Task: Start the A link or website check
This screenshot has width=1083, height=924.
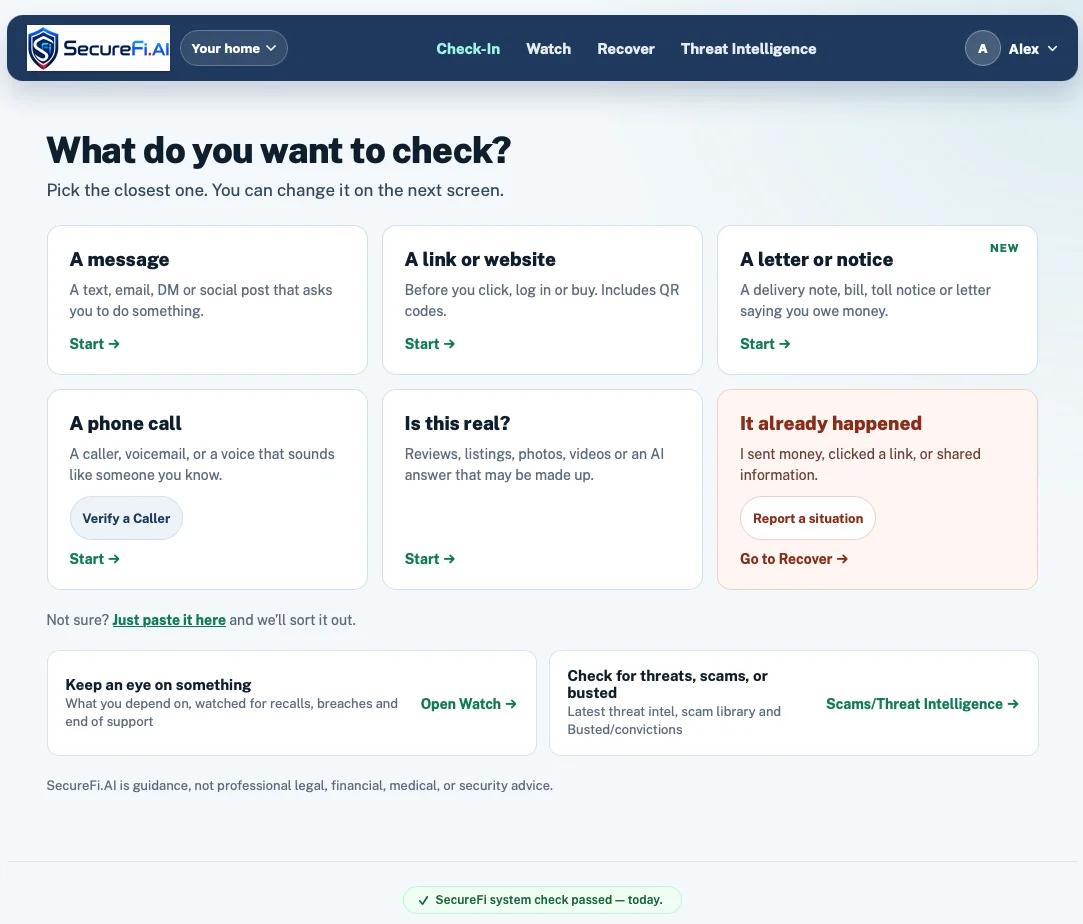Action: tap(430, 344)
